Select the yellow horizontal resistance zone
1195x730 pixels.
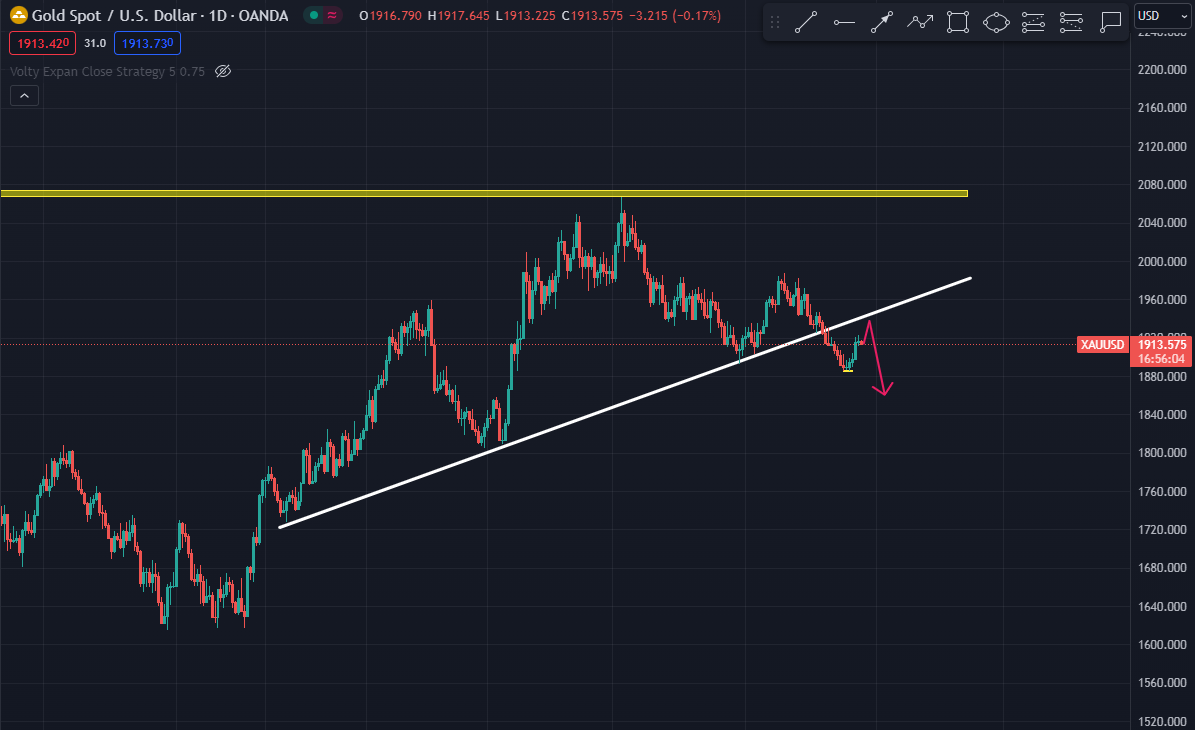tap(484, 193)
